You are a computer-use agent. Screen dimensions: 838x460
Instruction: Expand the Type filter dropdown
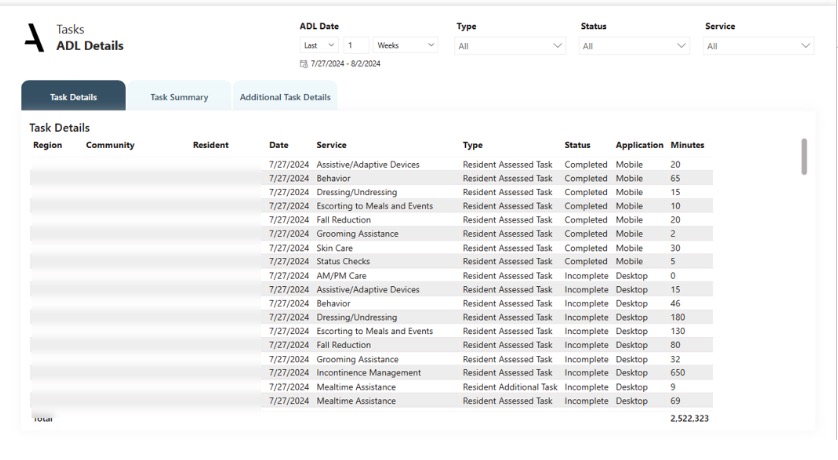point(510,46)
